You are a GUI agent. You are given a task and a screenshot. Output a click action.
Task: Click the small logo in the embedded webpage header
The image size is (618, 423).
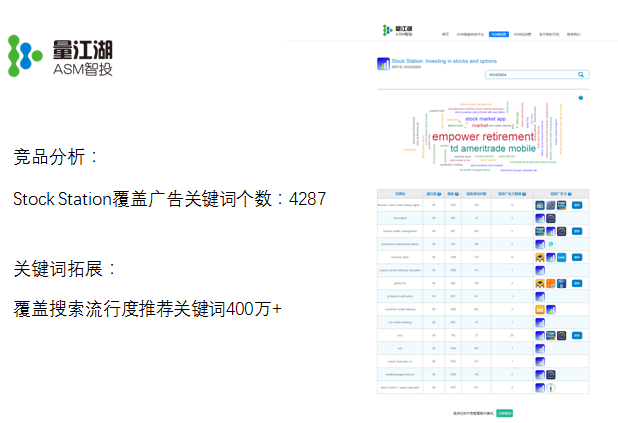(x=397, y=31)
